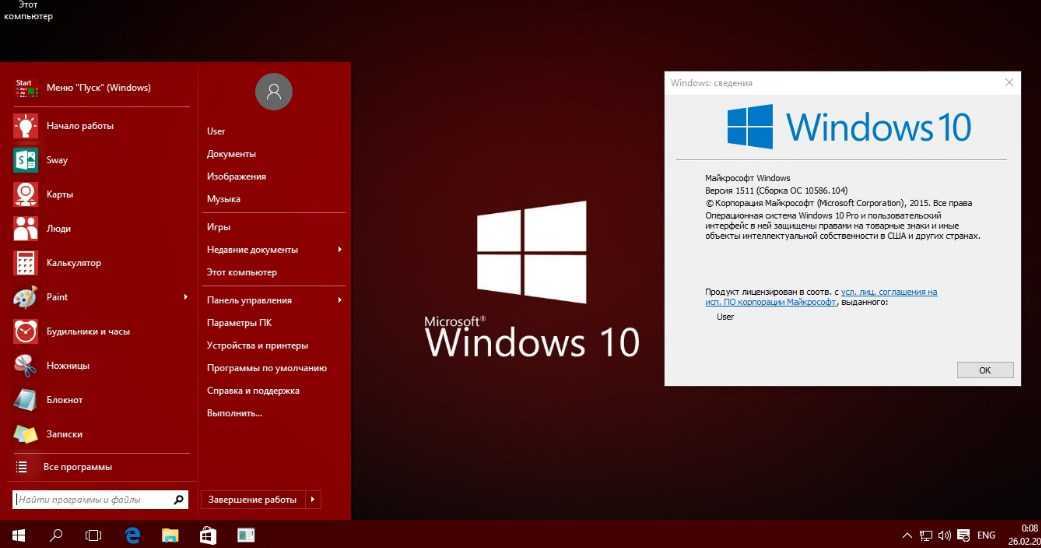Image resolution: width=1041 pixels, height=548 pixels.
Task: Open Изображения in Start menu
Action: [236, 177]
